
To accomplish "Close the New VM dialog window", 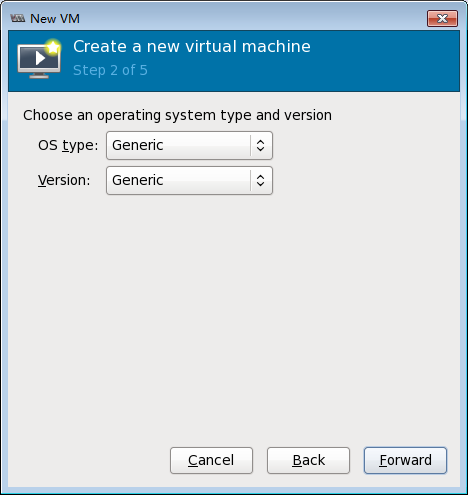I will 442,18.
